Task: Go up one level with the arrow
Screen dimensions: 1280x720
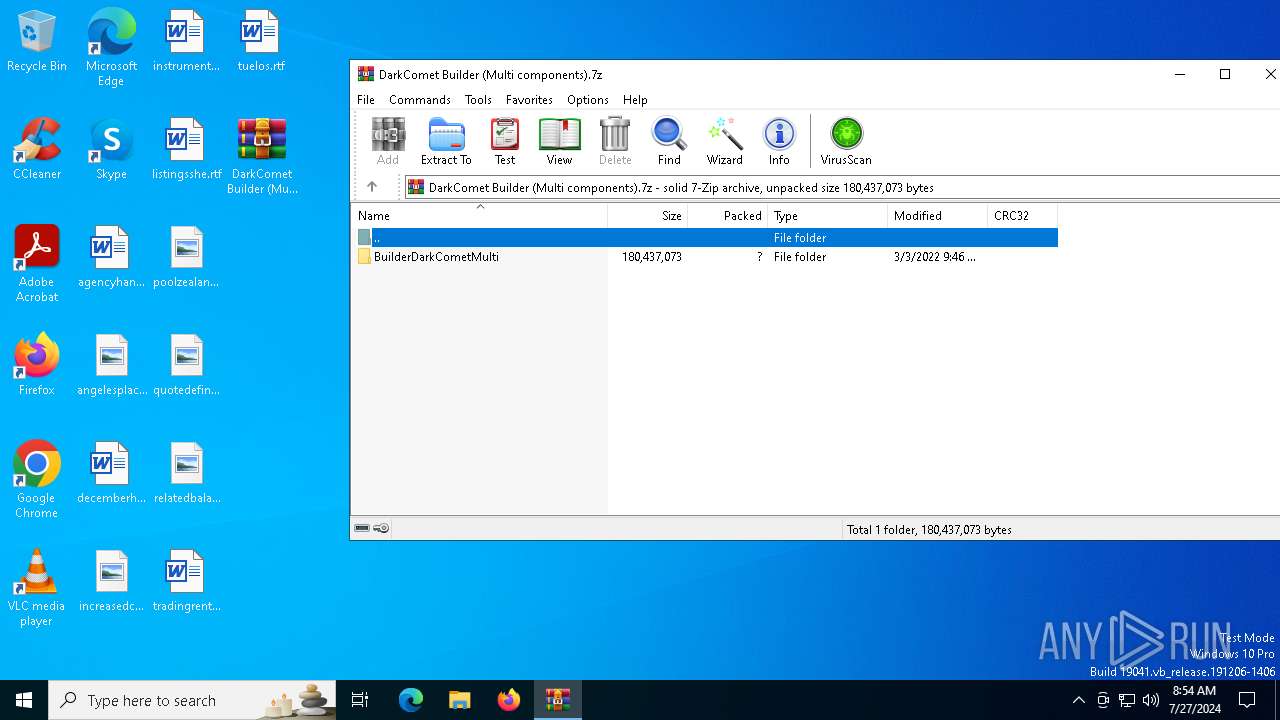Action: coord(372,187)
